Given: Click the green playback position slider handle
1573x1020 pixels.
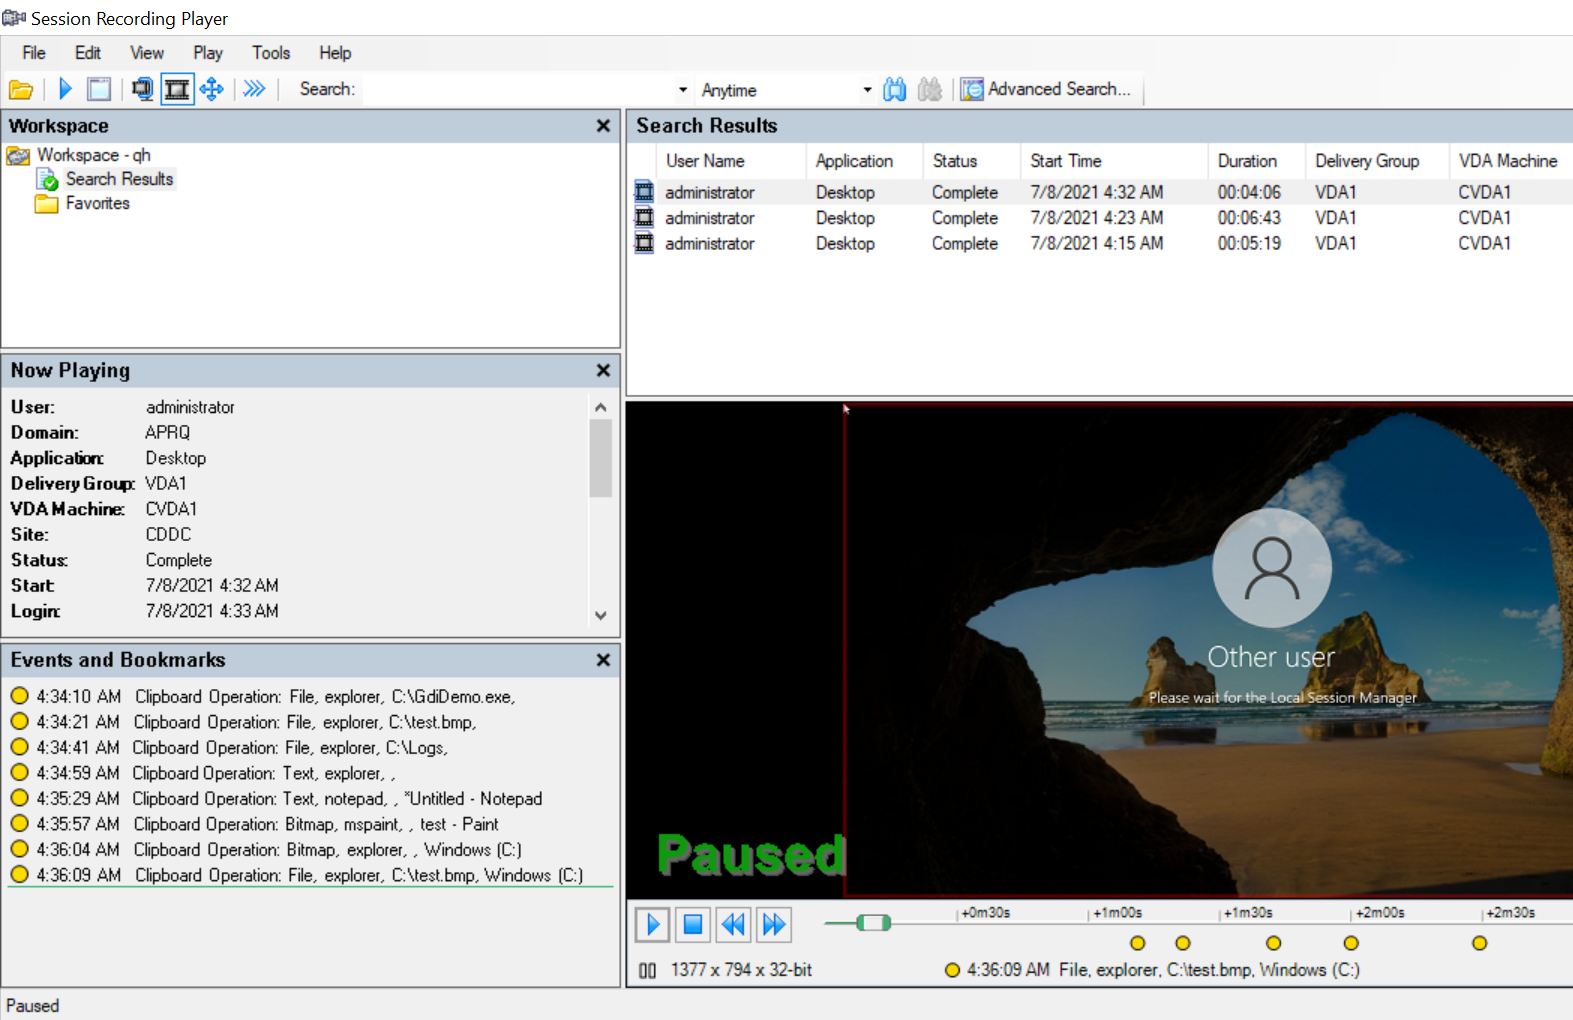Looking at the screenshot, I should (873, 922).
